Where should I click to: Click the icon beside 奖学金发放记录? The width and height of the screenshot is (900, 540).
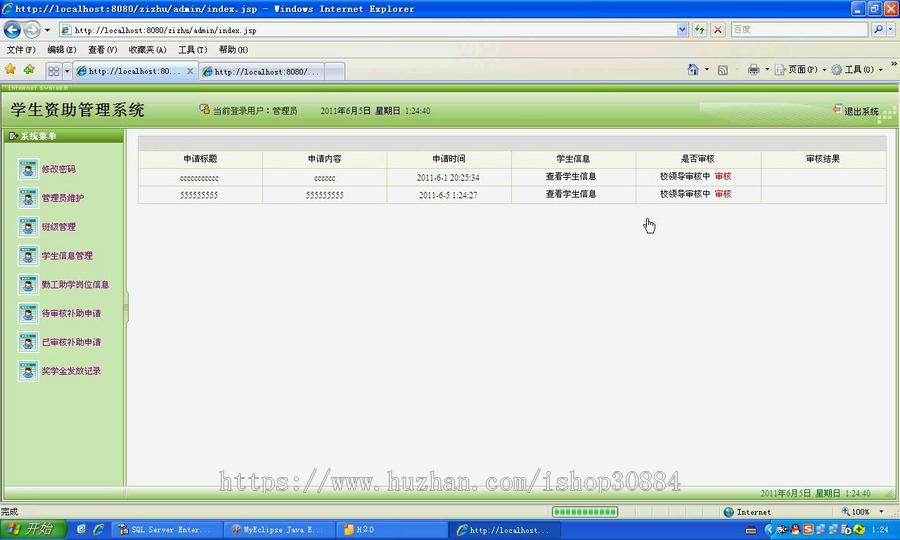click(28, 371)
